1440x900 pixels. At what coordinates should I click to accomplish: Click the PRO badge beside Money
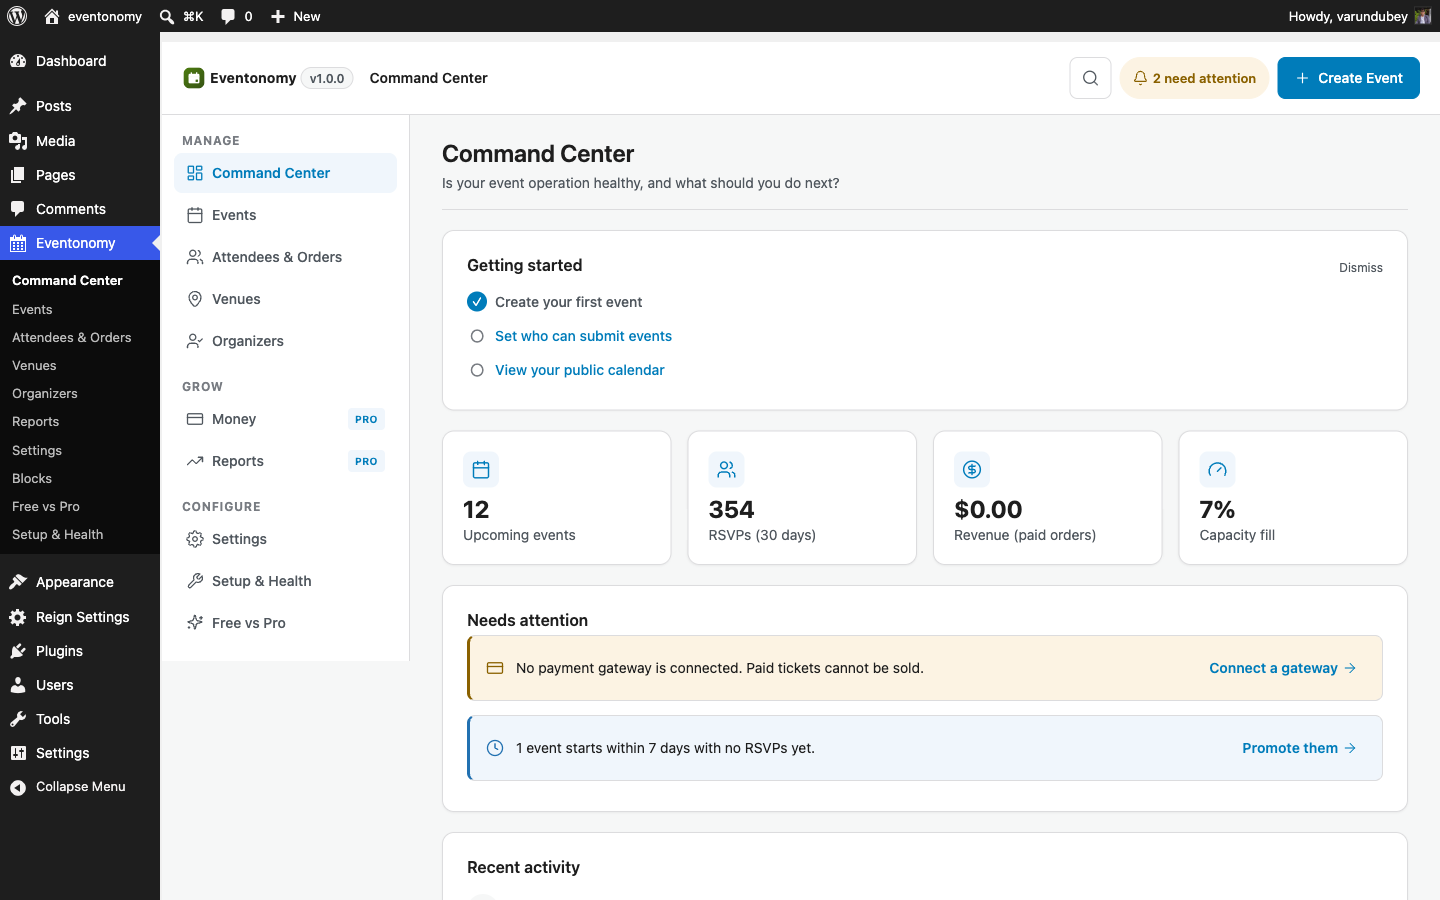pos(366,419)
